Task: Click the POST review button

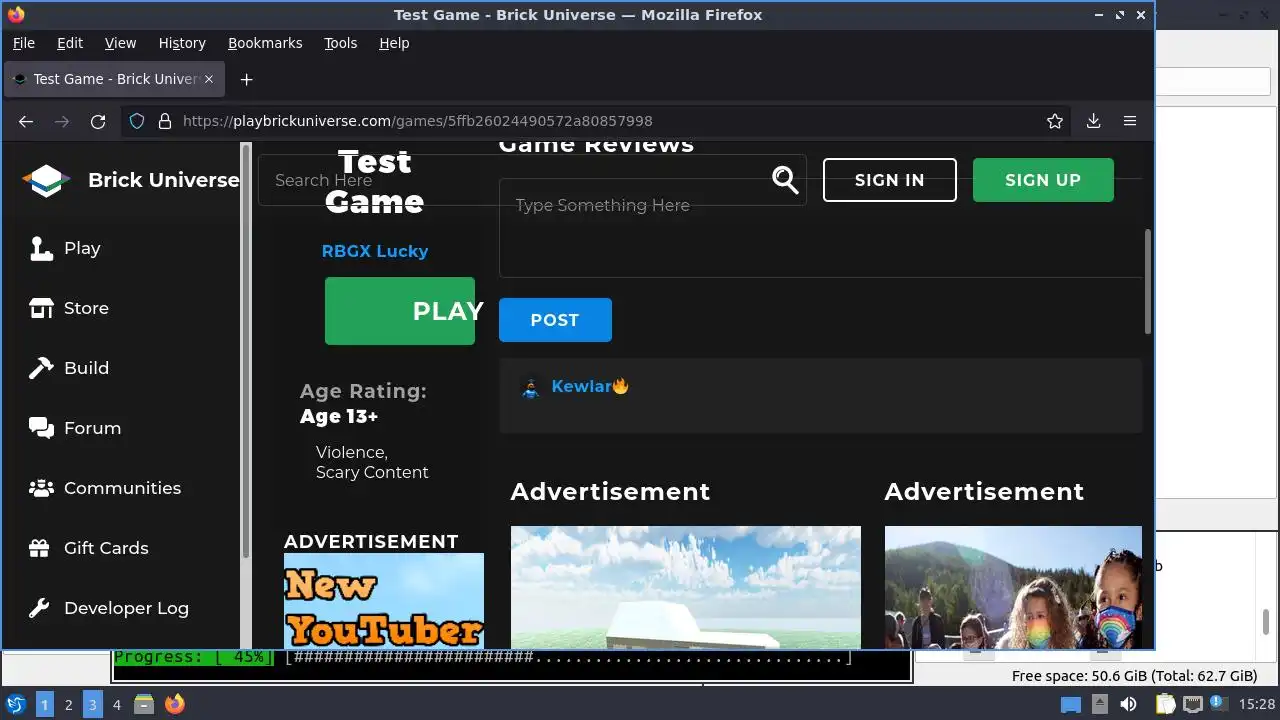Action: 555,320
